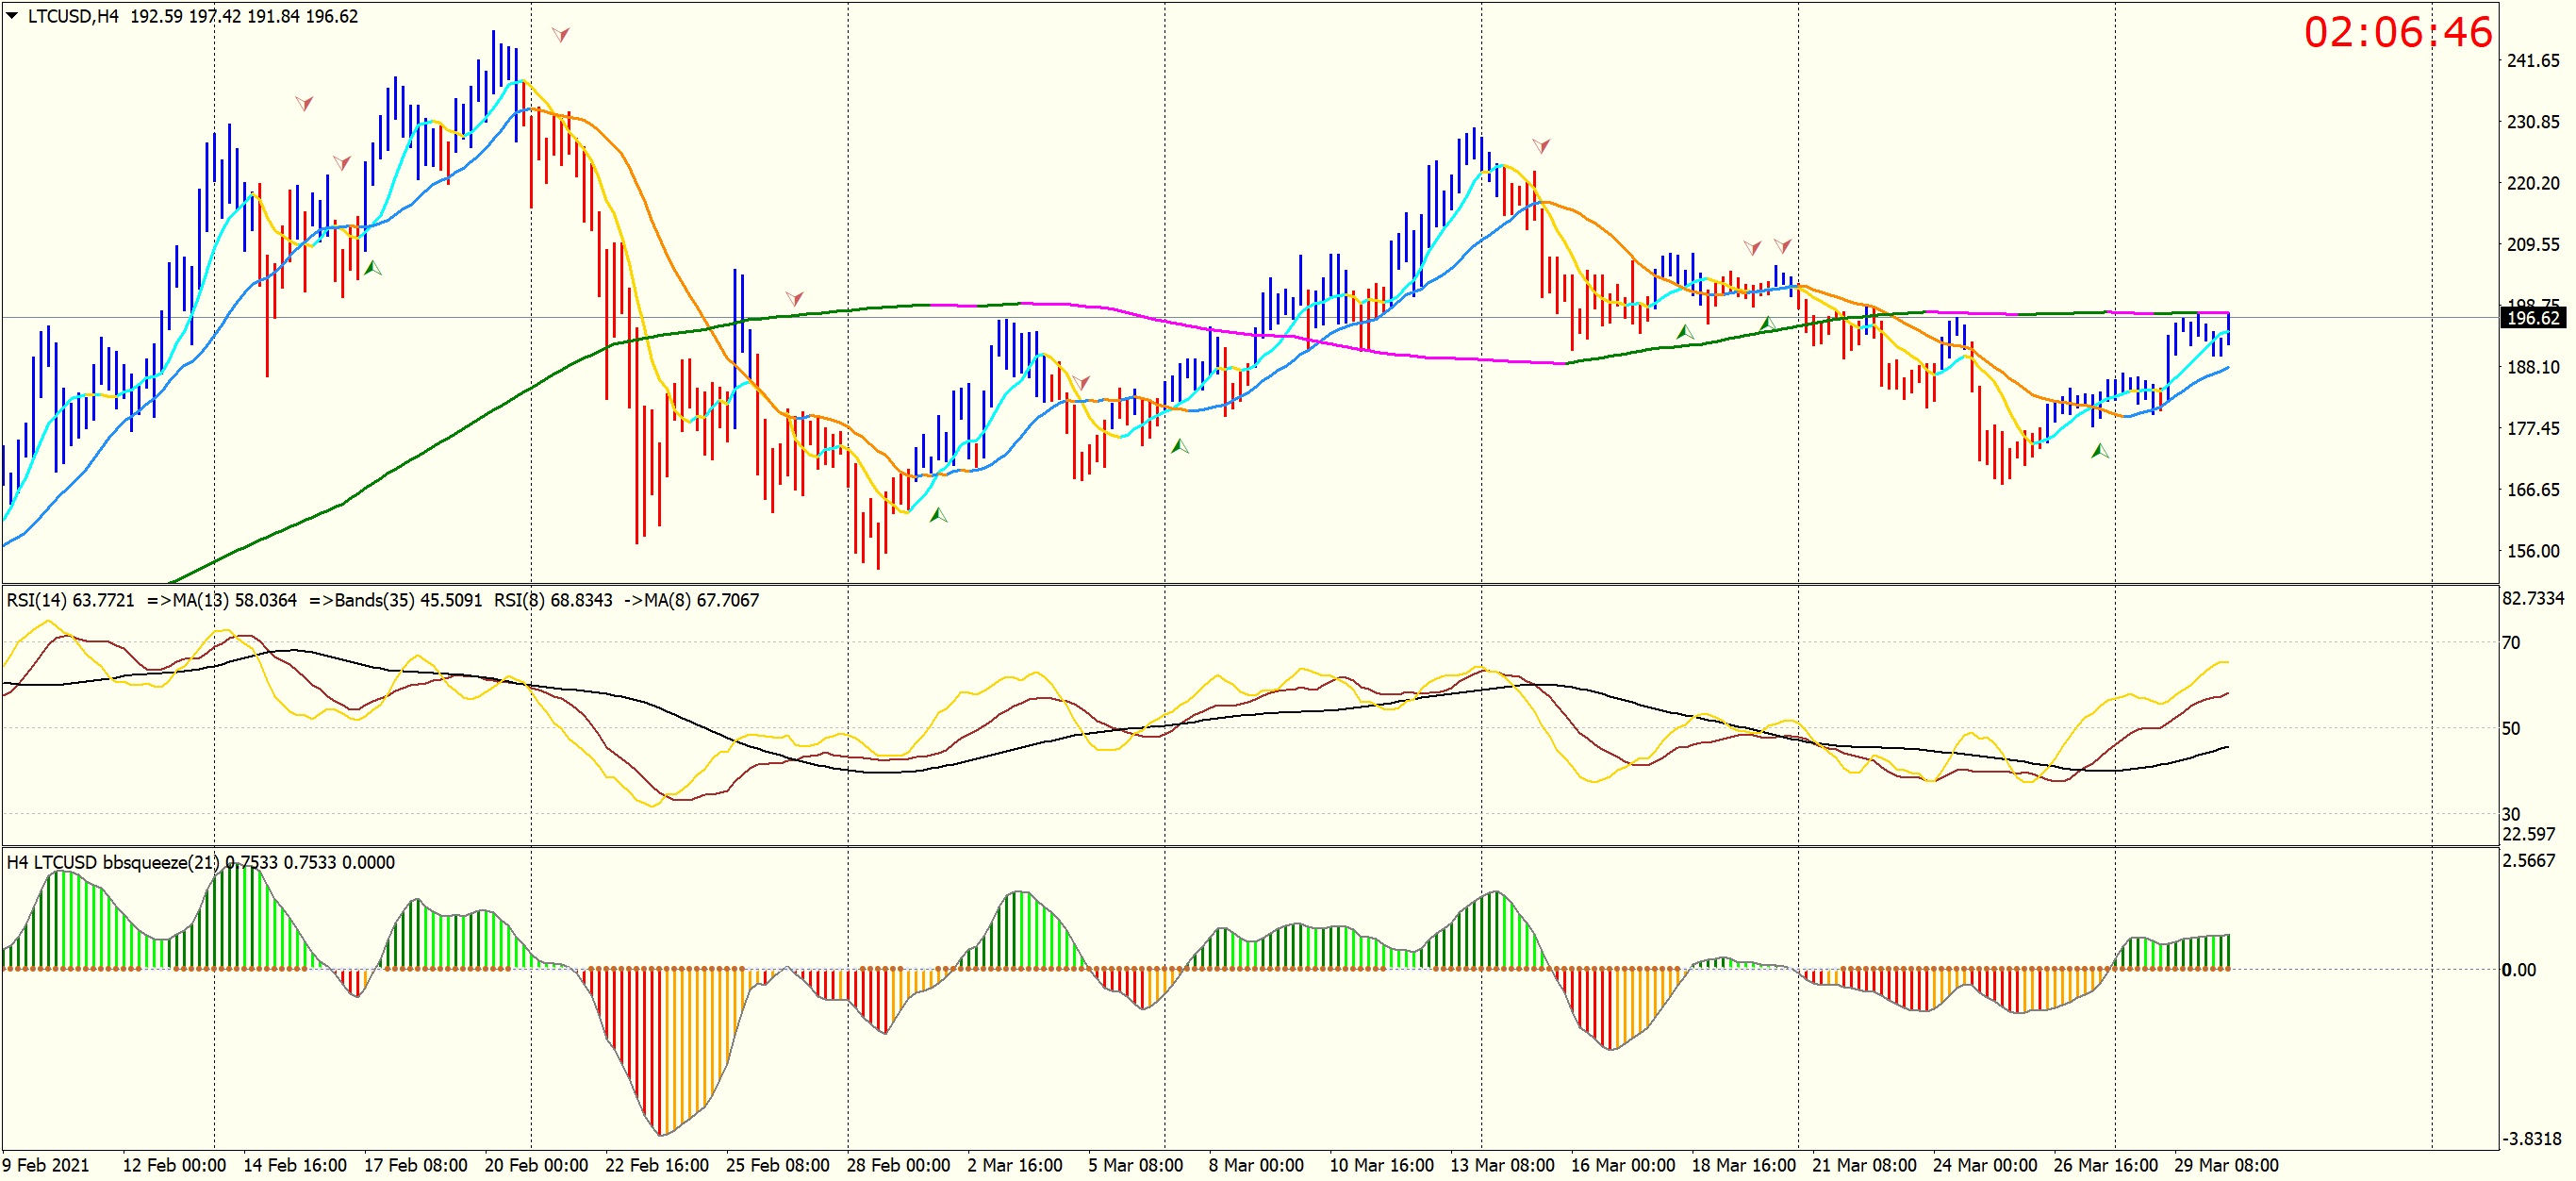Image resolution: width=2576 pixels, height=1181 pixels.
Task: Click the red sell arrow above the 20 Feb peak
Action: [561, 35]
